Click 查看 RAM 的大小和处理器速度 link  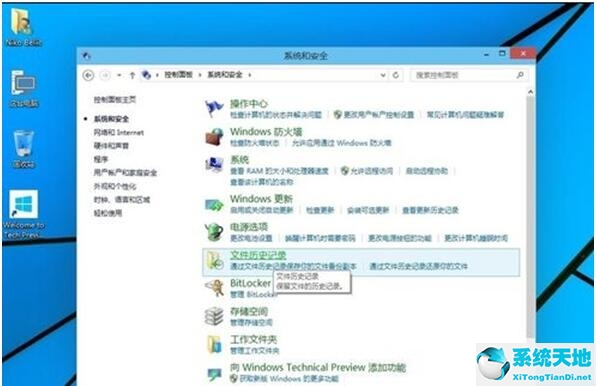[279, 171]
